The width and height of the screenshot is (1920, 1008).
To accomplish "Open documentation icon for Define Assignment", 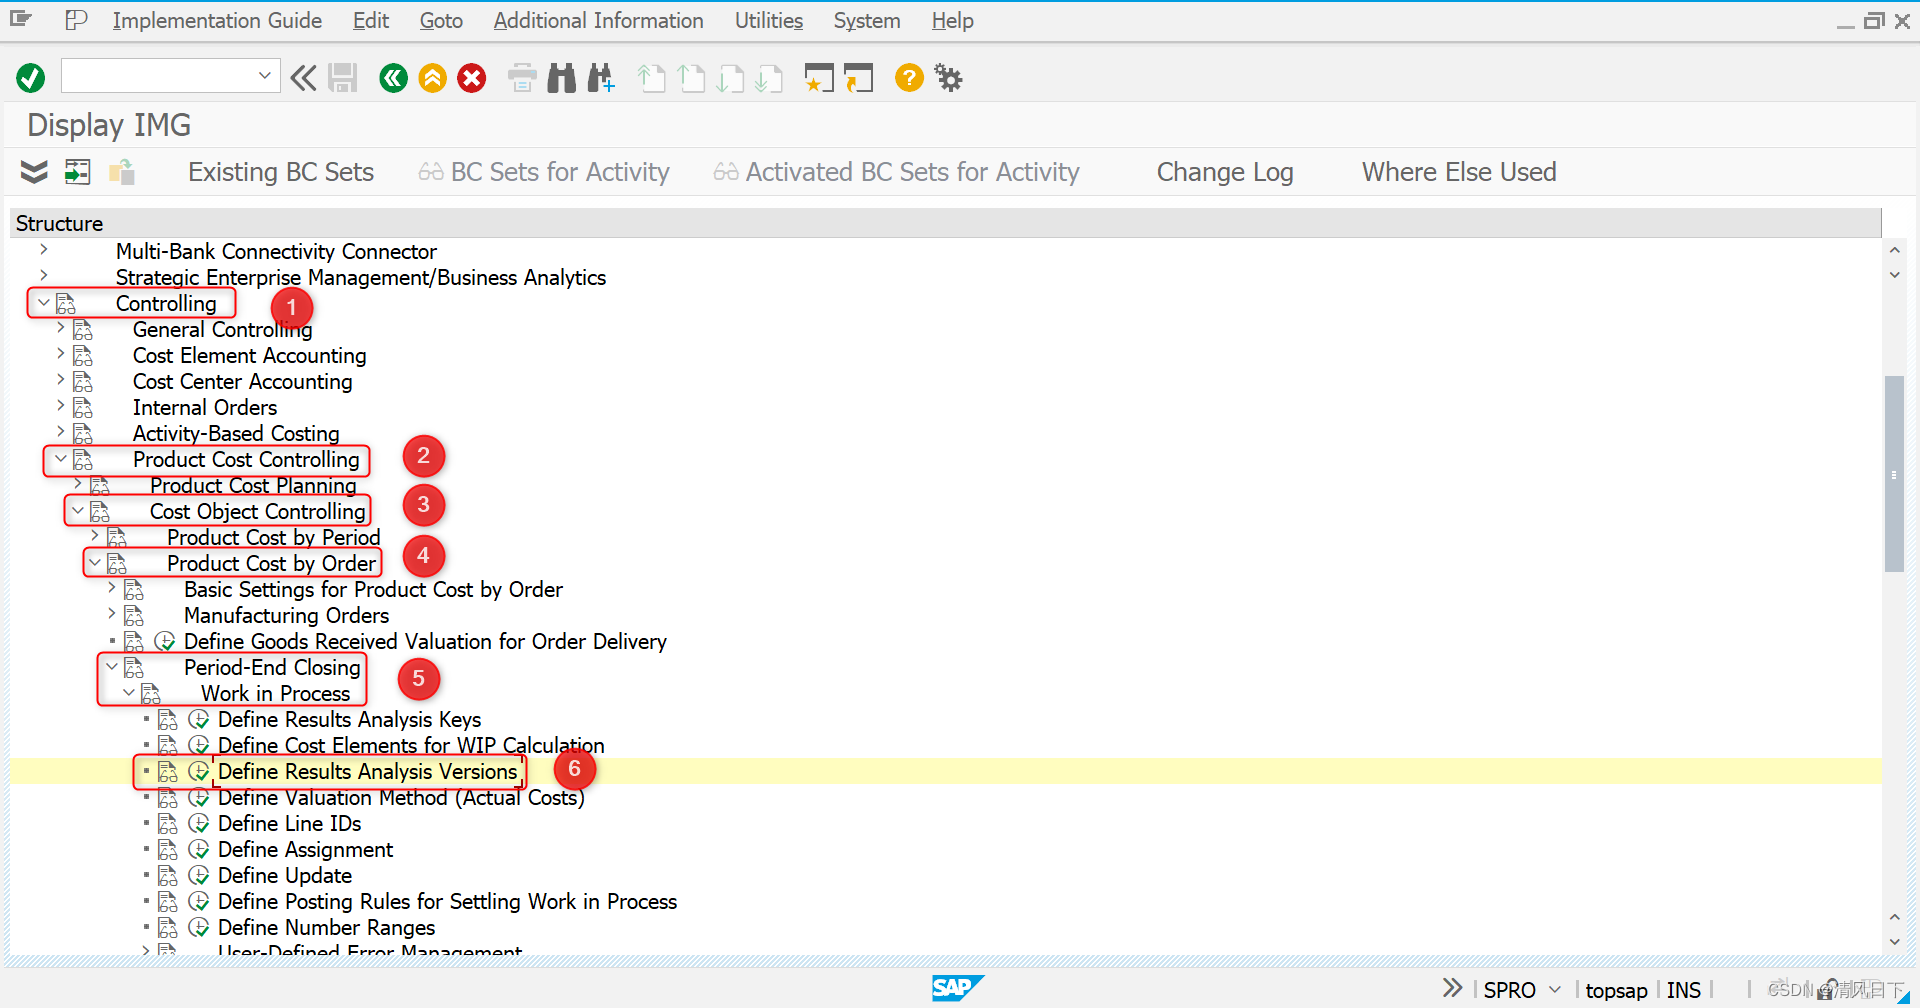I will tap(168, 850).
